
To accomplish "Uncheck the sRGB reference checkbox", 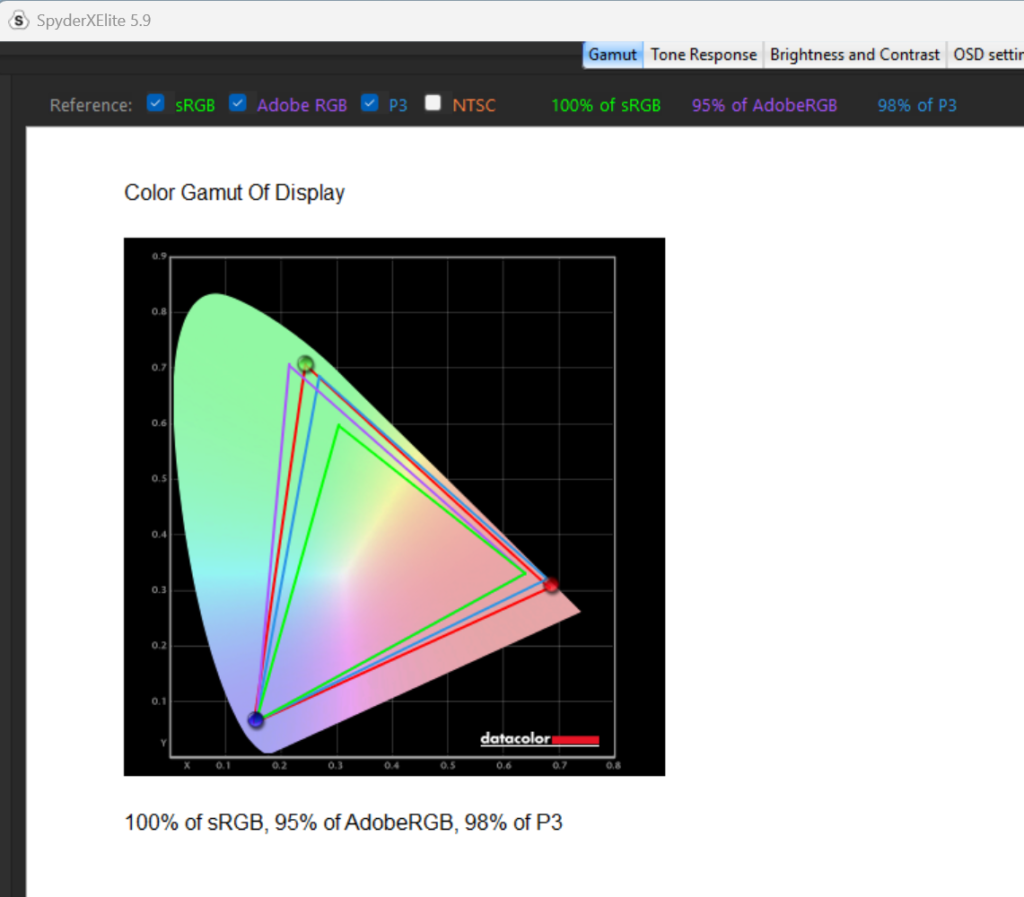I will [156, 103].
